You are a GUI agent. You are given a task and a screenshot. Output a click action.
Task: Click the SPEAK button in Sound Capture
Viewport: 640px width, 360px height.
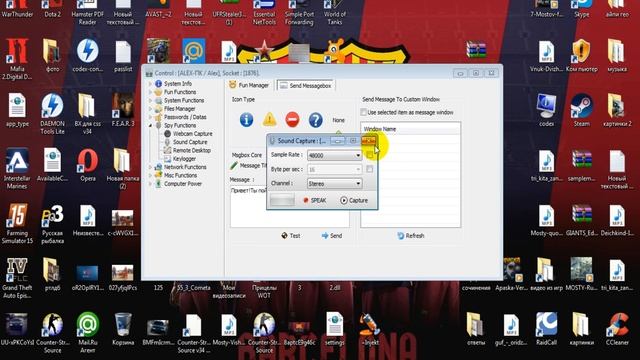(x=314, y=200)
